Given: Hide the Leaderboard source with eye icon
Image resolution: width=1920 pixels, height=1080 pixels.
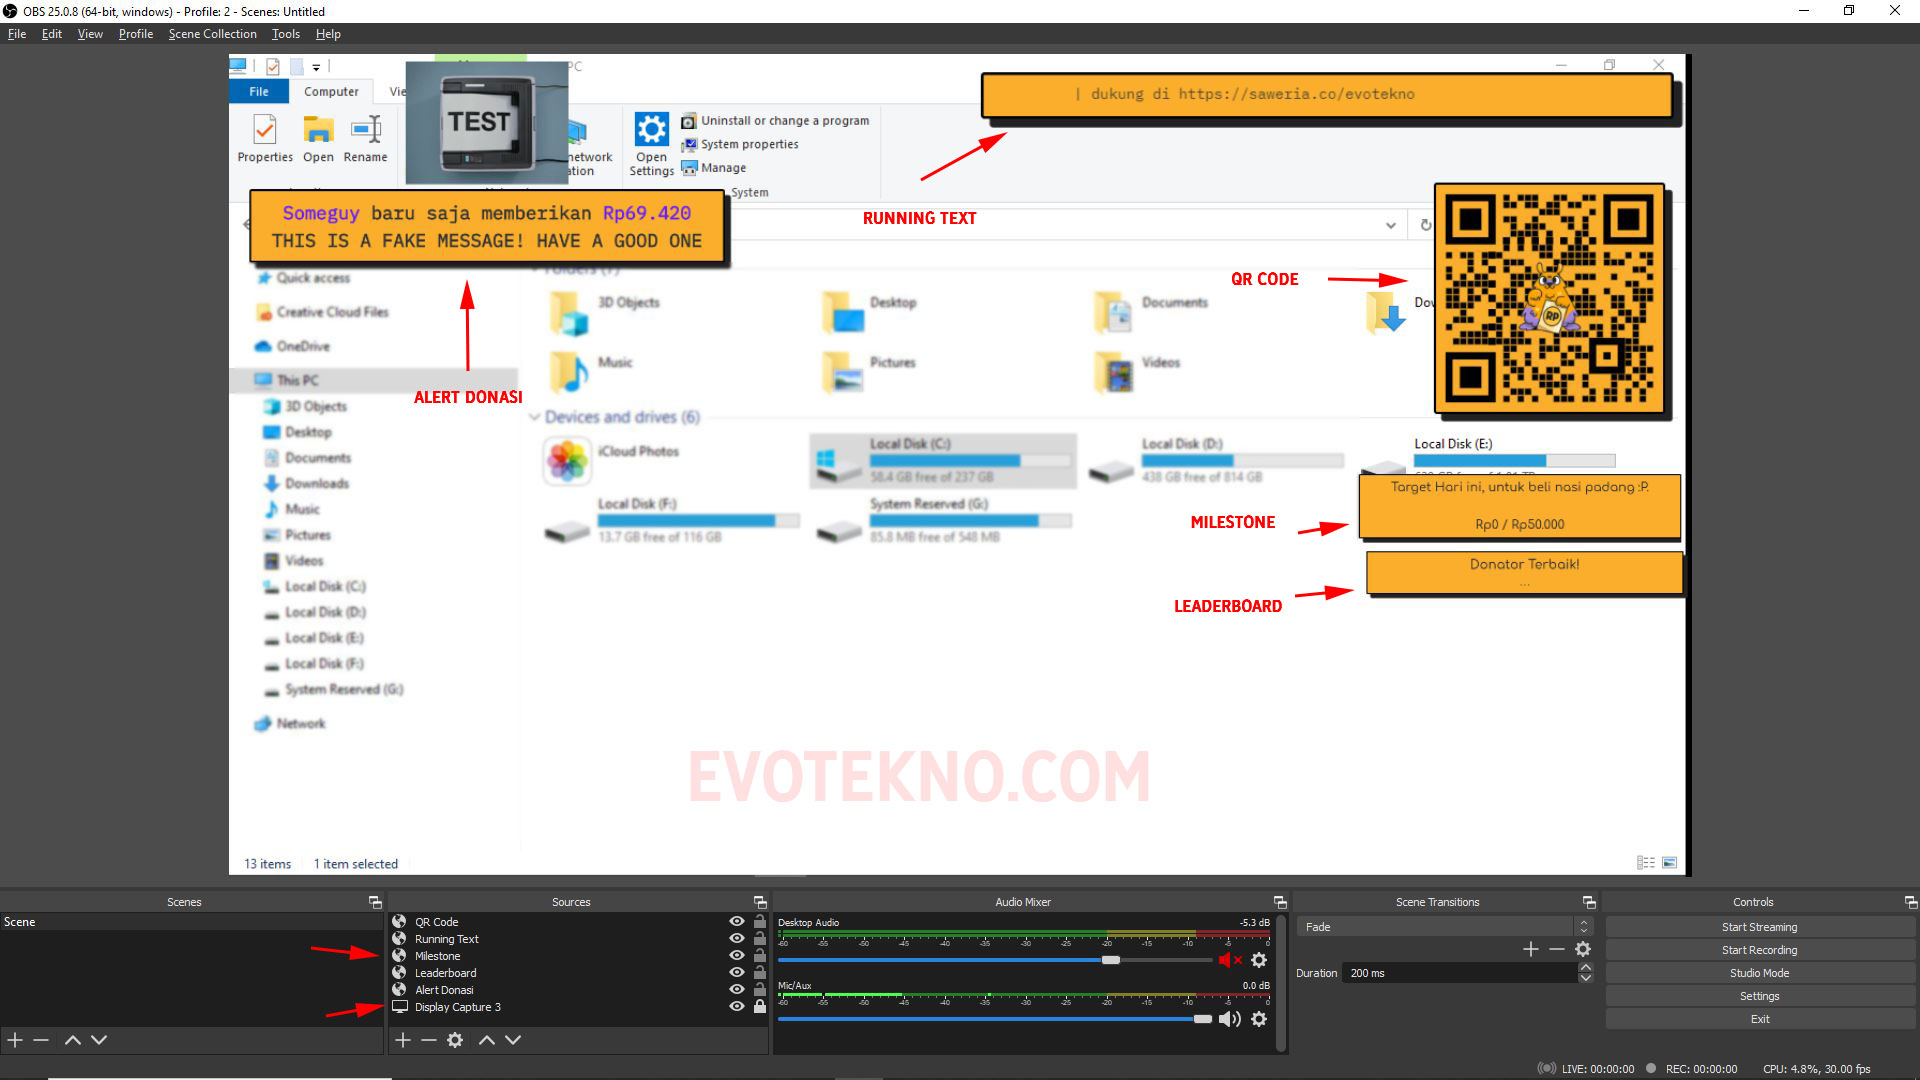Looking at the screenshot, I should coord(737,973).
